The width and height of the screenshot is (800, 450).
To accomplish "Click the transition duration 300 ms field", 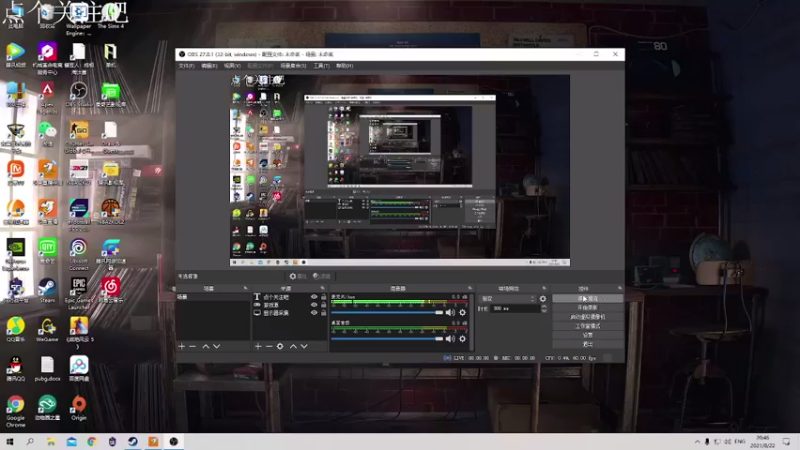I will click(x=515, y=309).
